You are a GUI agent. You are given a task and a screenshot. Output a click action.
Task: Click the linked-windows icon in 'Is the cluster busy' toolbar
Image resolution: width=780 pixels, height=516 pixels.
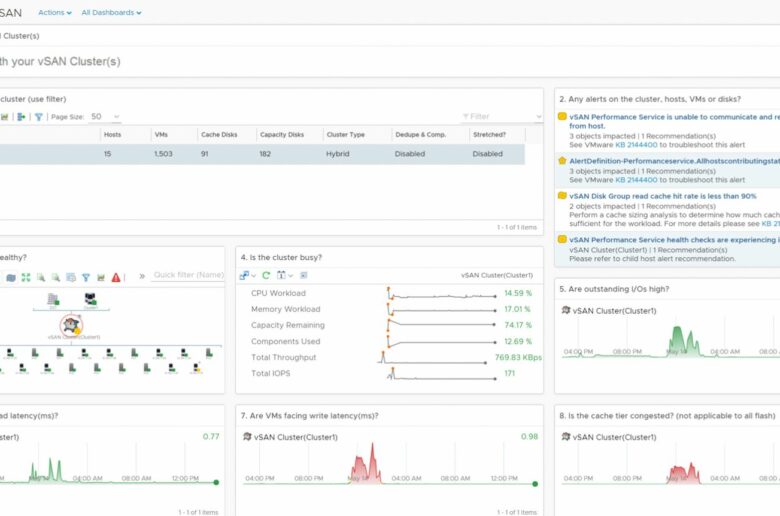[244, 276]
